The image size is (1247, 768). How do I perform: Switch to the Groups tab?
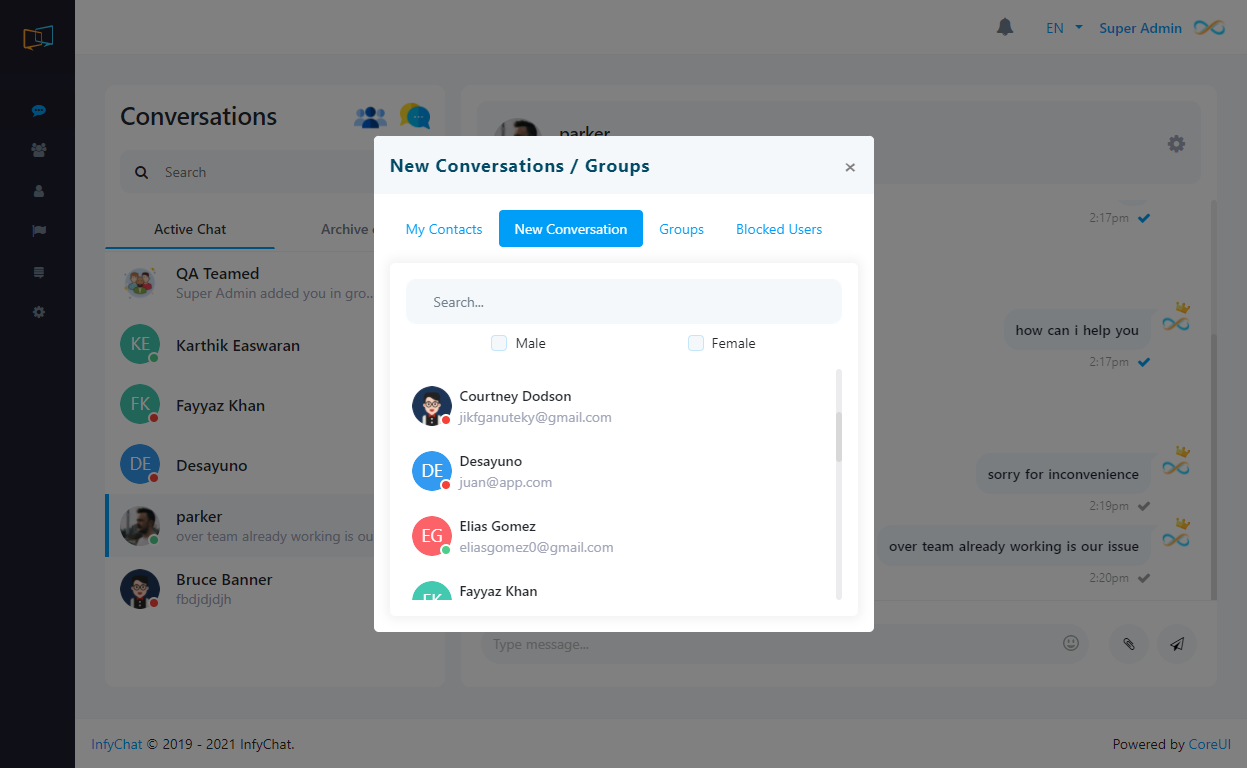click(x=681, y=229)
